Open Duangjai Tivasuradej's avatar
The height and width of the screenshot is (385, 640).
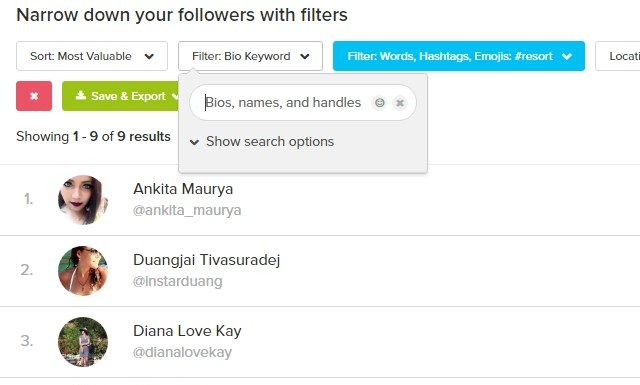pos(83,271)
